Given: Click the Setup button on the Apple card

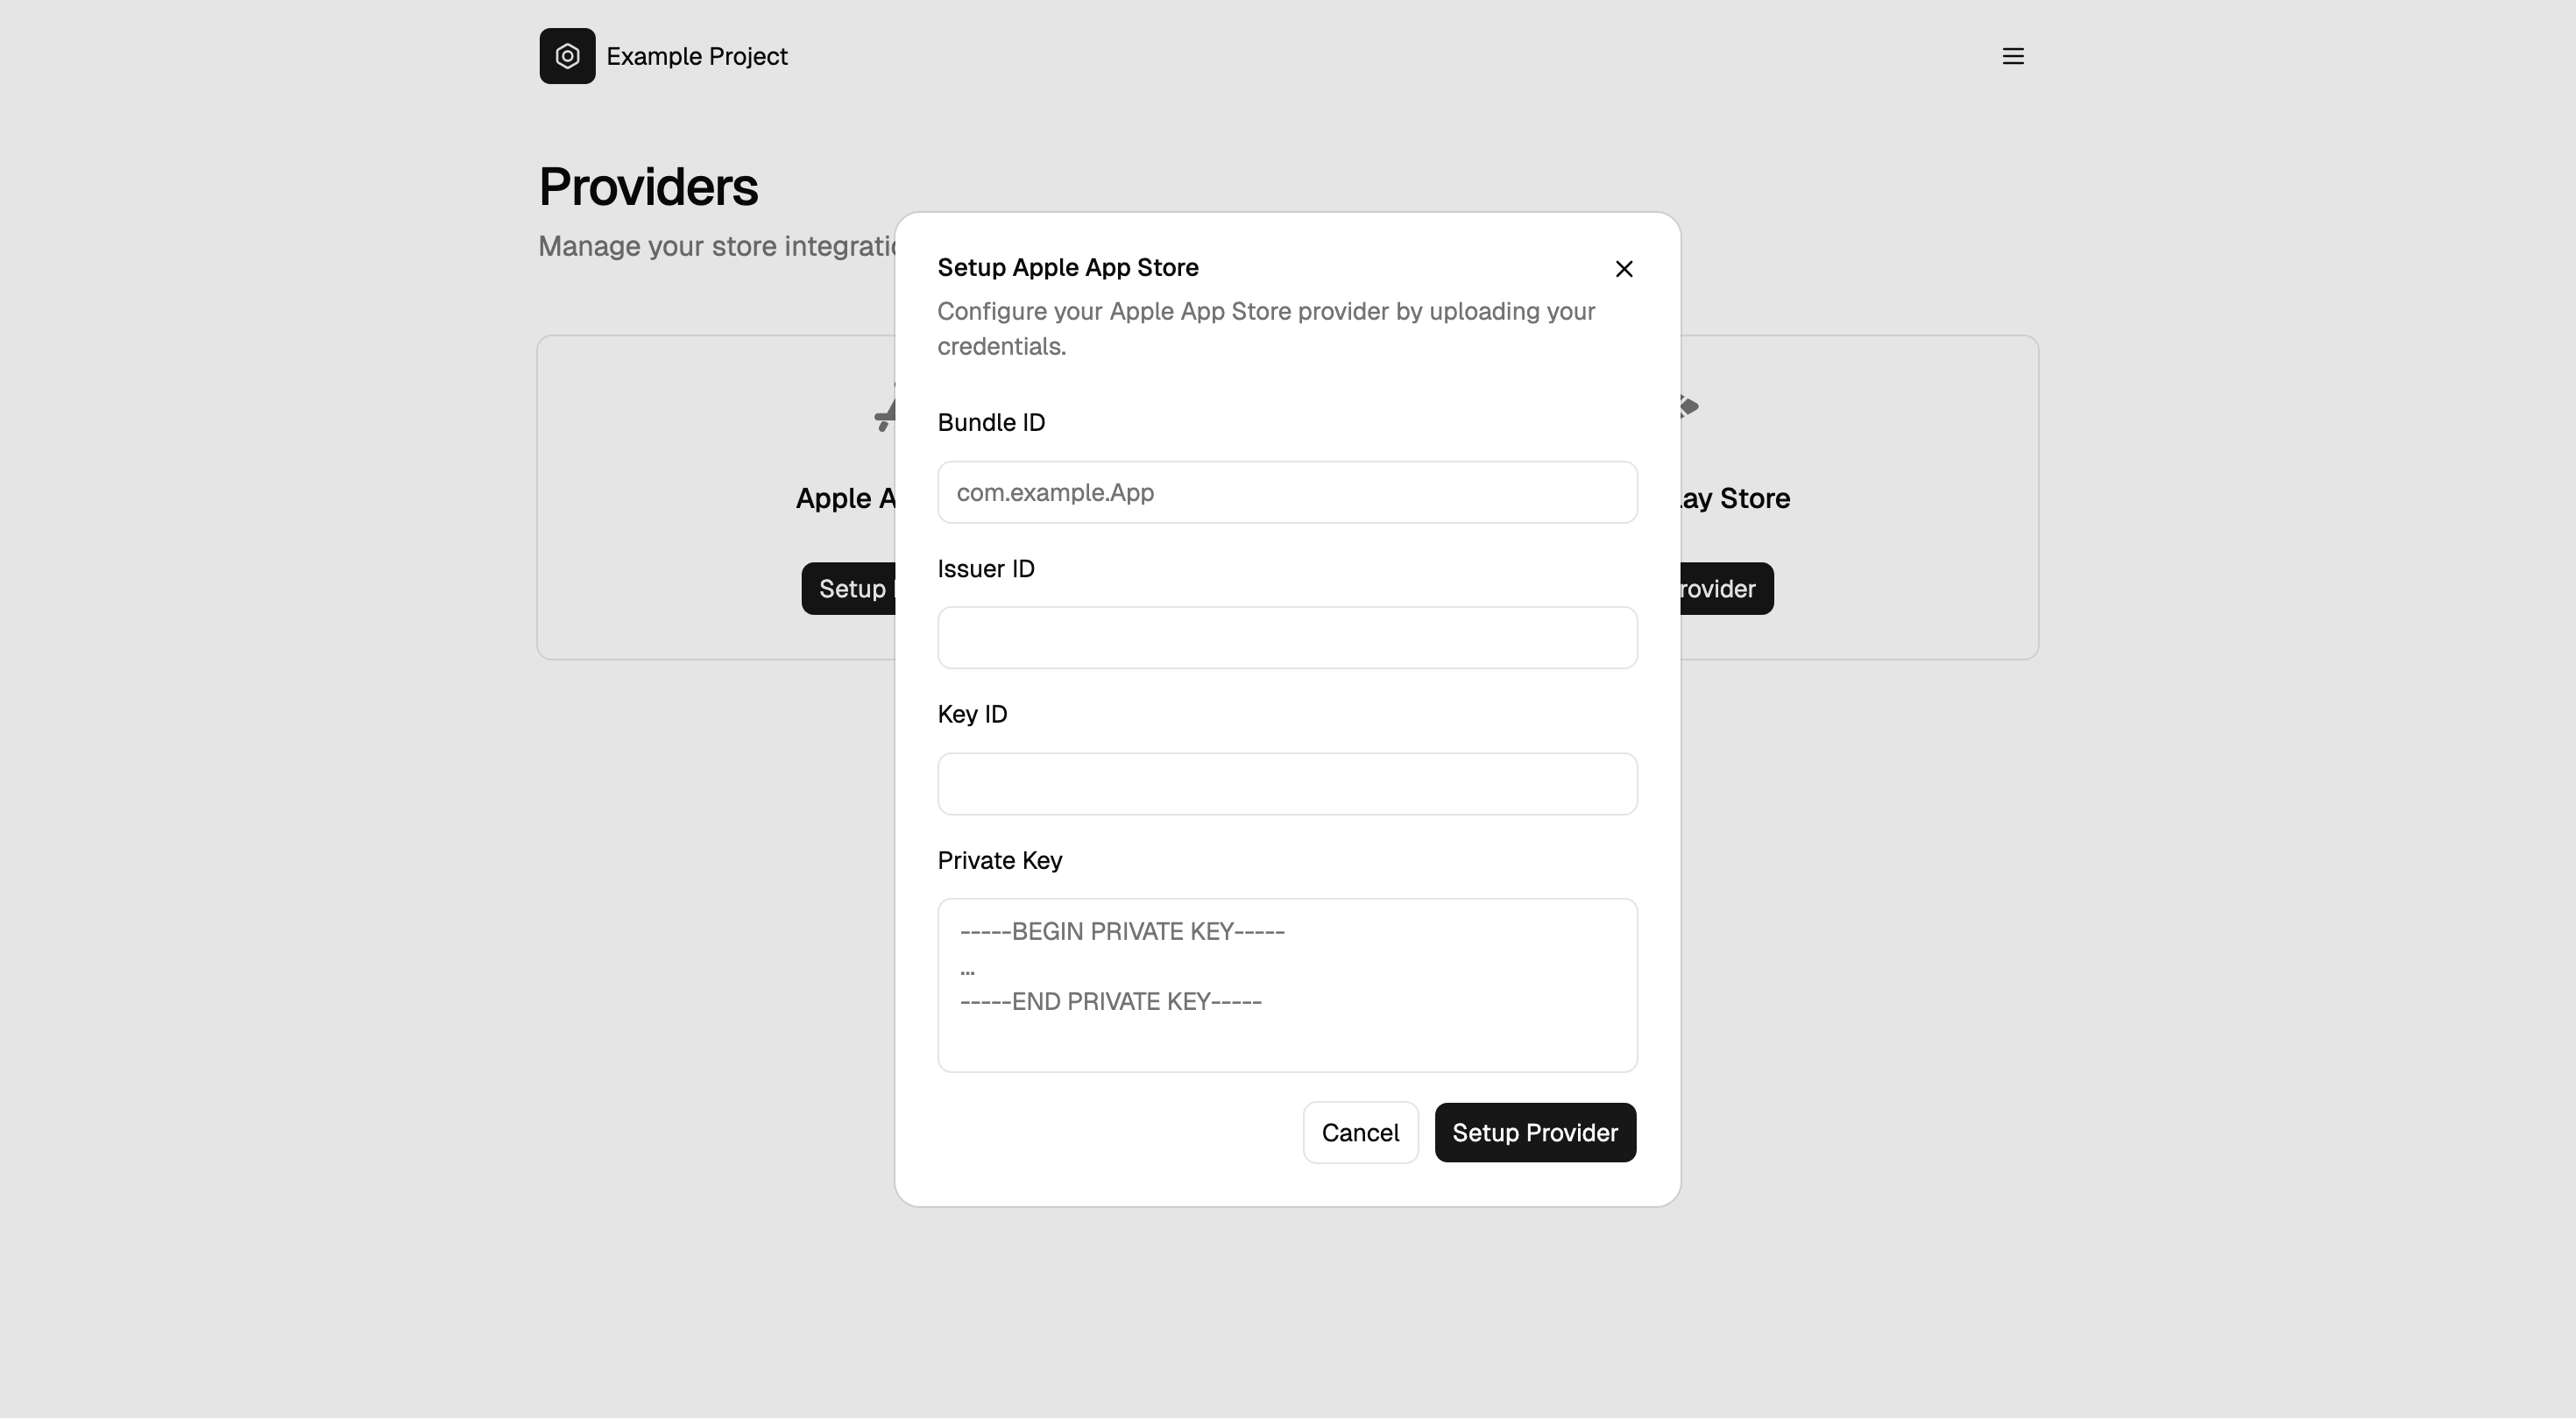Looking at the screenshot, I should tap(850, 589).
